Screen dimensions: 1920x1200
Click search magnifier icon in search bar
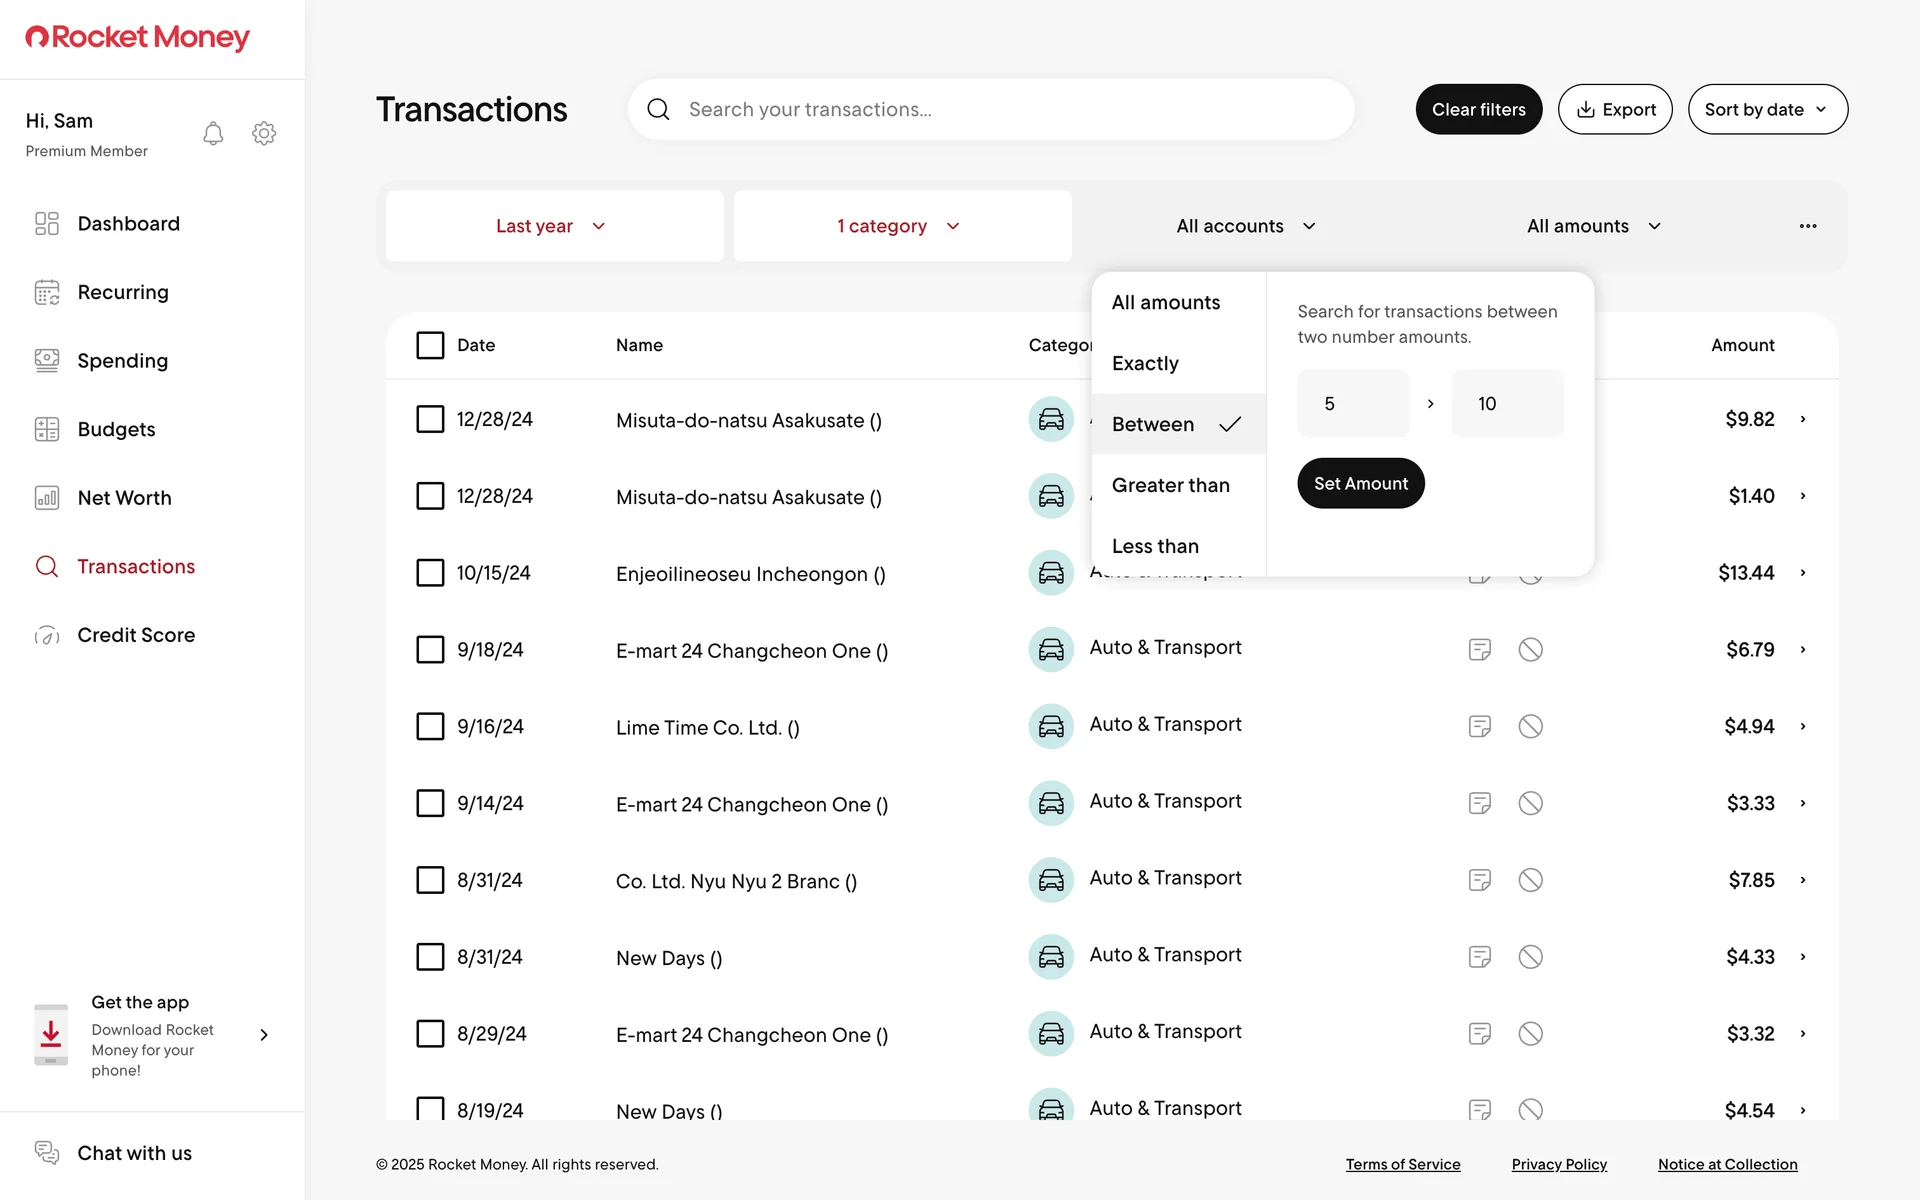point(658,109)
